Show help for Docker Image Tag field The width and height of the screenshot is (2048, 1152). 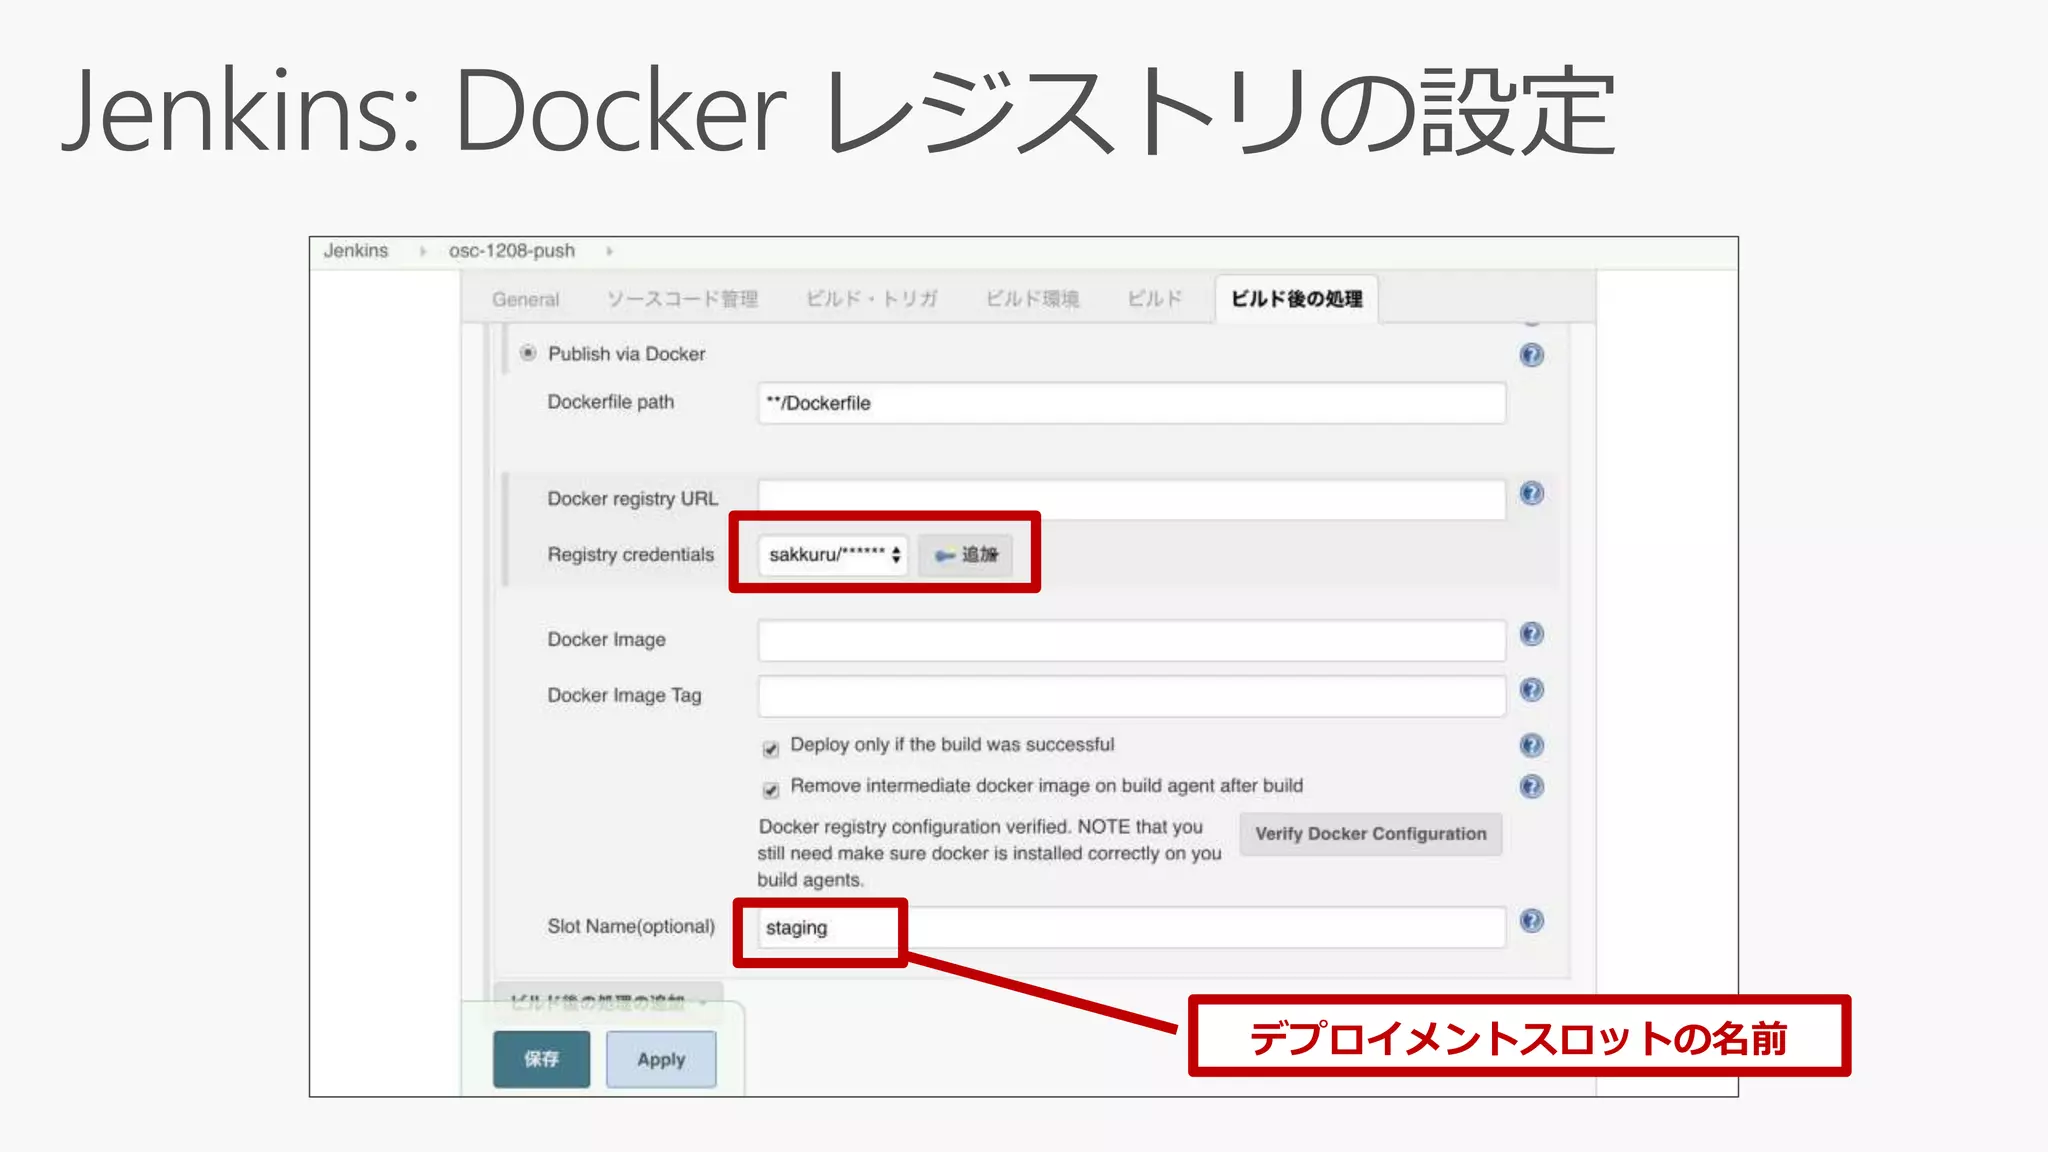click(1531, 690)
